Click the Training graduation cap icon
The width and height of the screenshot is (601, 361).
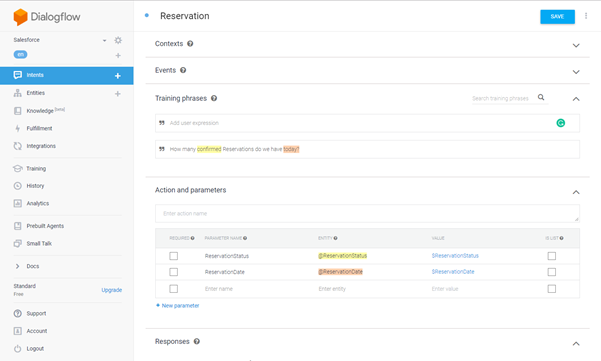tap(18, 169)
